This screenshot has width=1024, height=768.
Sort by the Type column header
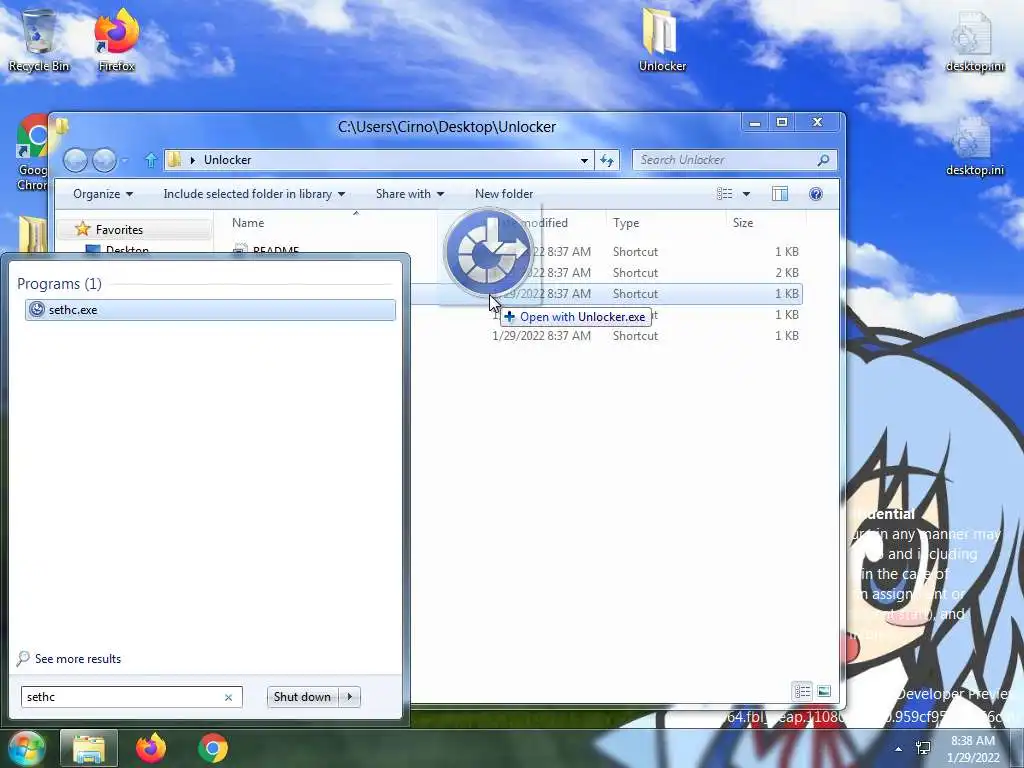pyautogui.click(x=626, y=223)
